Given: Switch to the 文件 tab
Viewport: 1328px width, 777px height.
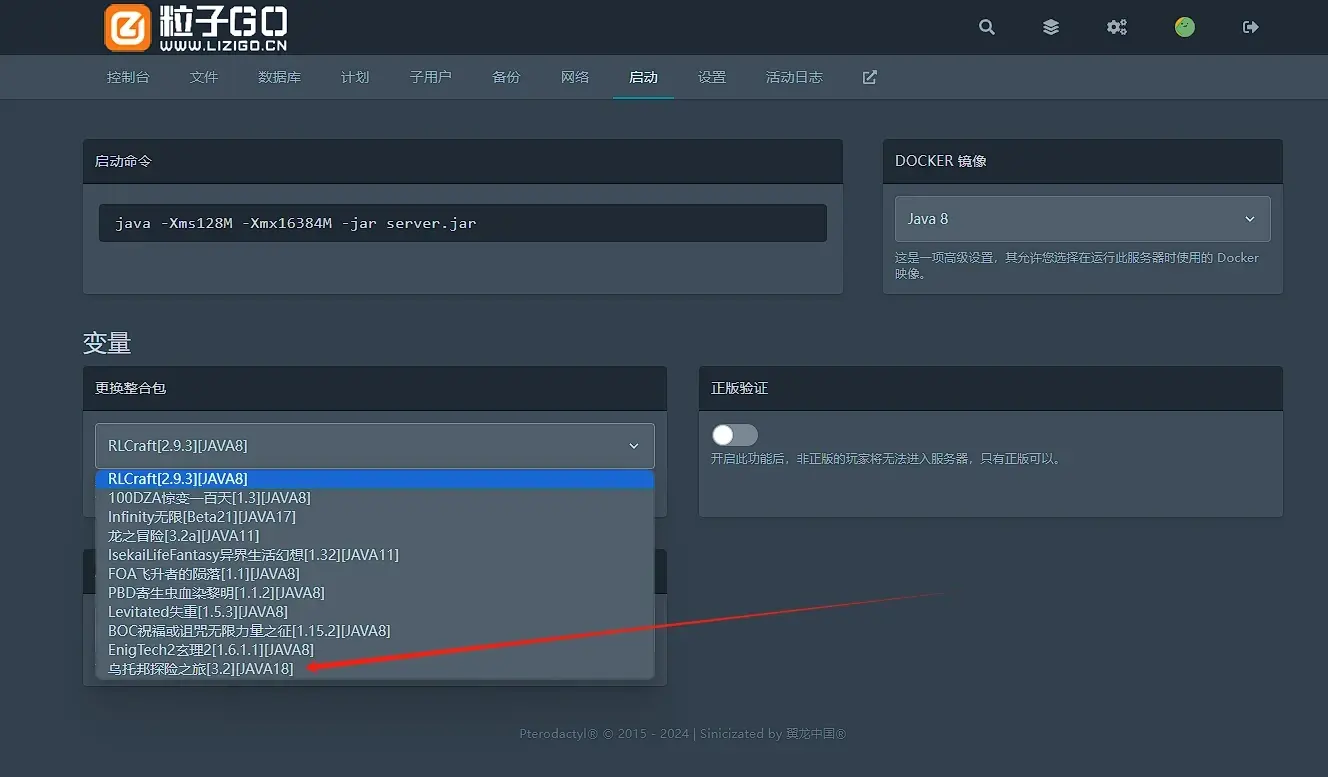Looking at the screenshot, I should pos(204,77).
